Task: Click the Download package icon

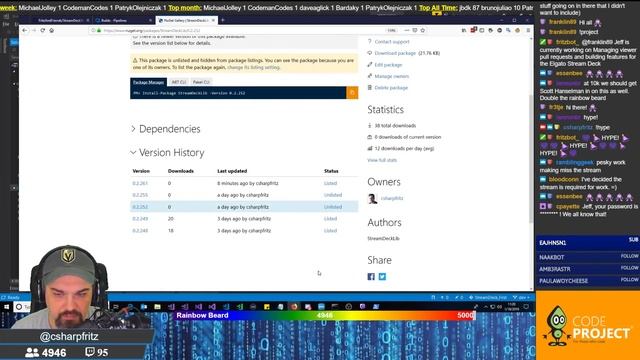Action: pos(370,53)
